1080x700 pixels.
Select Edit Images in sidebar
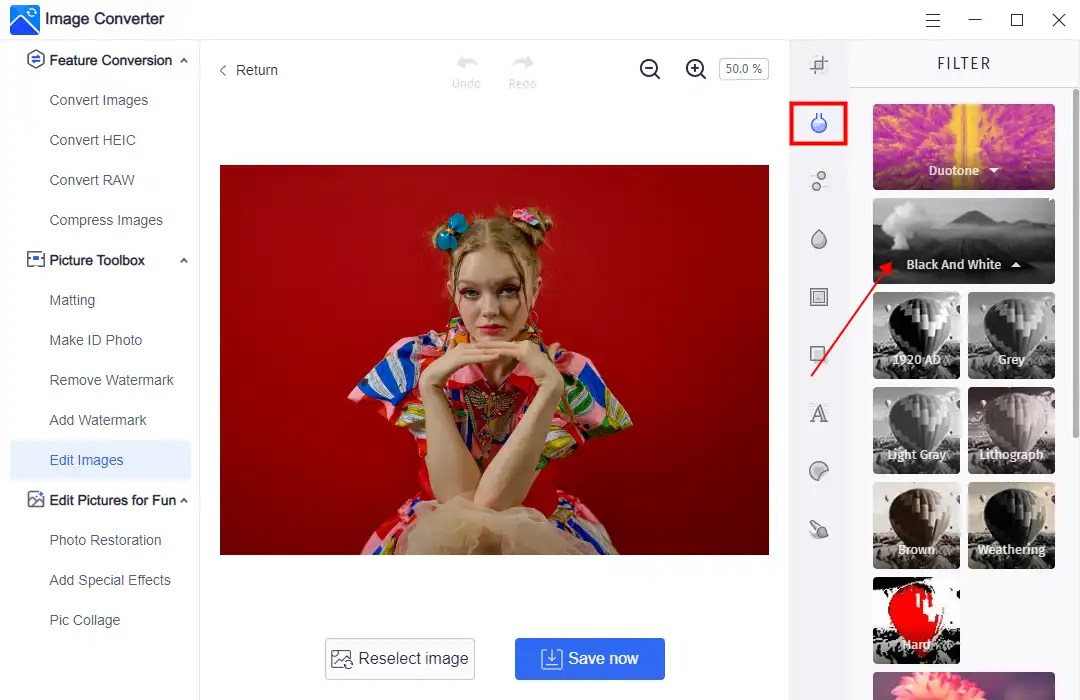(101, 460)
